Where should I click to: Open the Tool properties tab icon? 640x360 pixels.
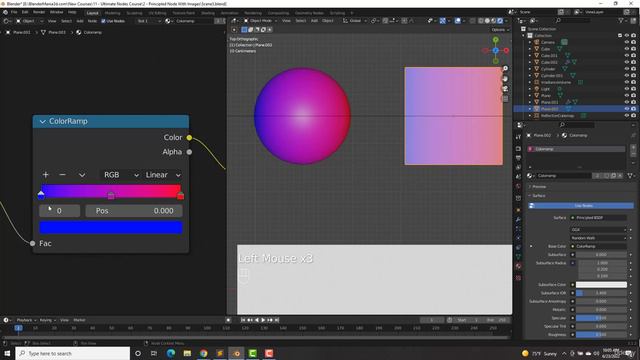(x=518, y=137)
